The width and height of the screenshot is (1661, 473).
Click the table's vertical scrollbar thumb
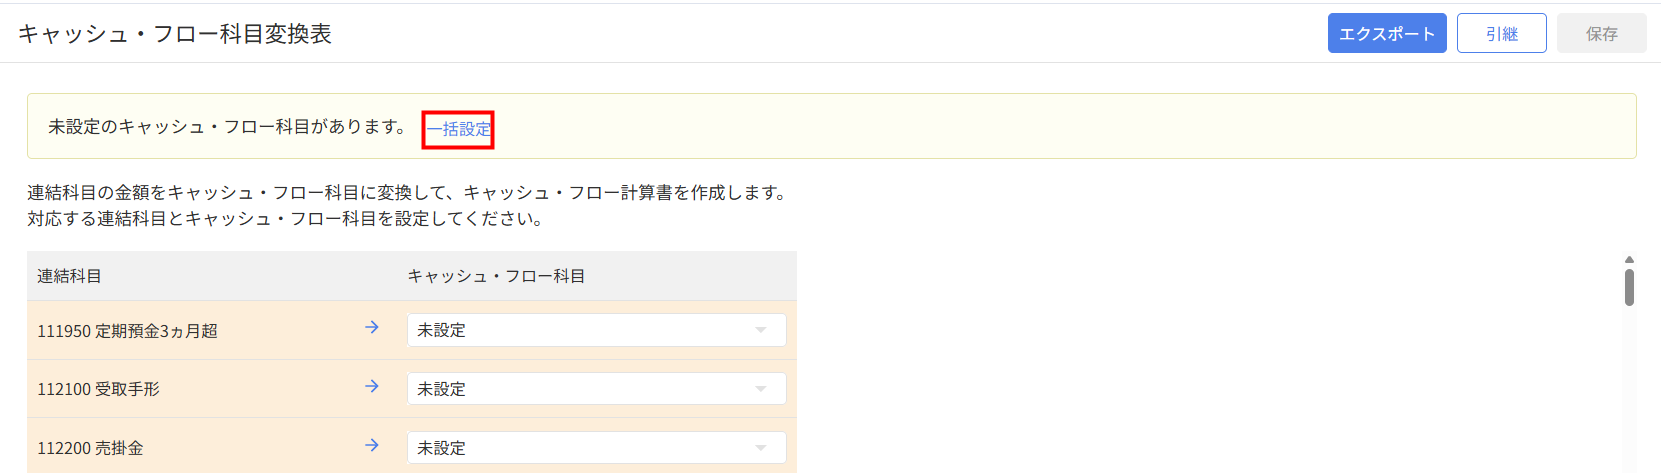pos(1629,287)
